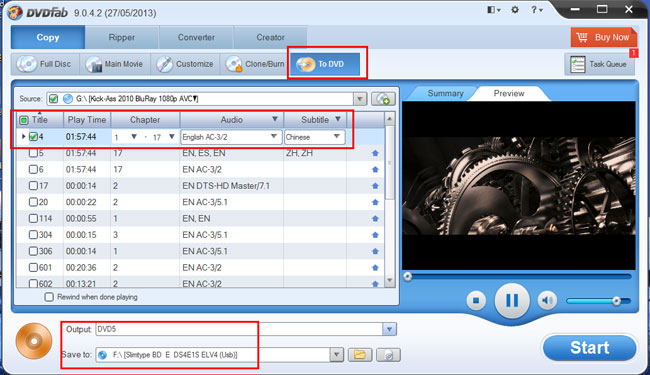This screenshot has height=375, width=650.
Task: Mute the preview volume speaker
Action: tap(547, 300)
